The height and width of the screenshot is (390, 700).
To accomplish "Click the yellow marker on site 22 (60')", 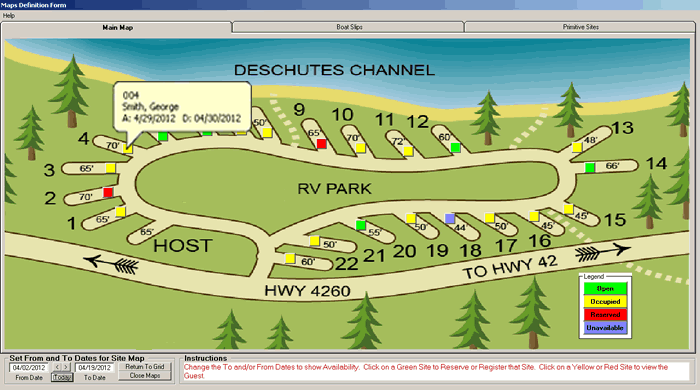I will [x=290, y=258].
